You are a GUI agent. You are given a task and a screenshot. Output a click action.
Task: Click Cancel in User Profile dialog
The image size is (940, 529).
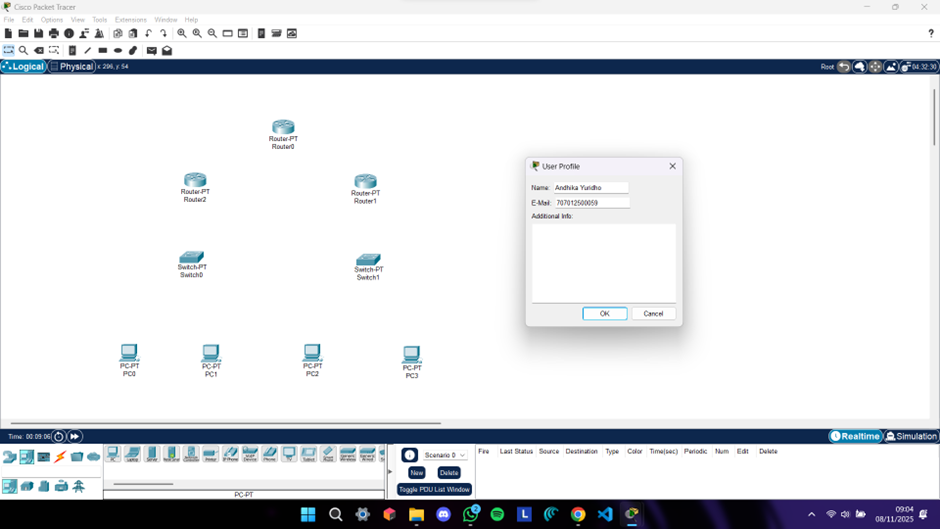point(653,313)
